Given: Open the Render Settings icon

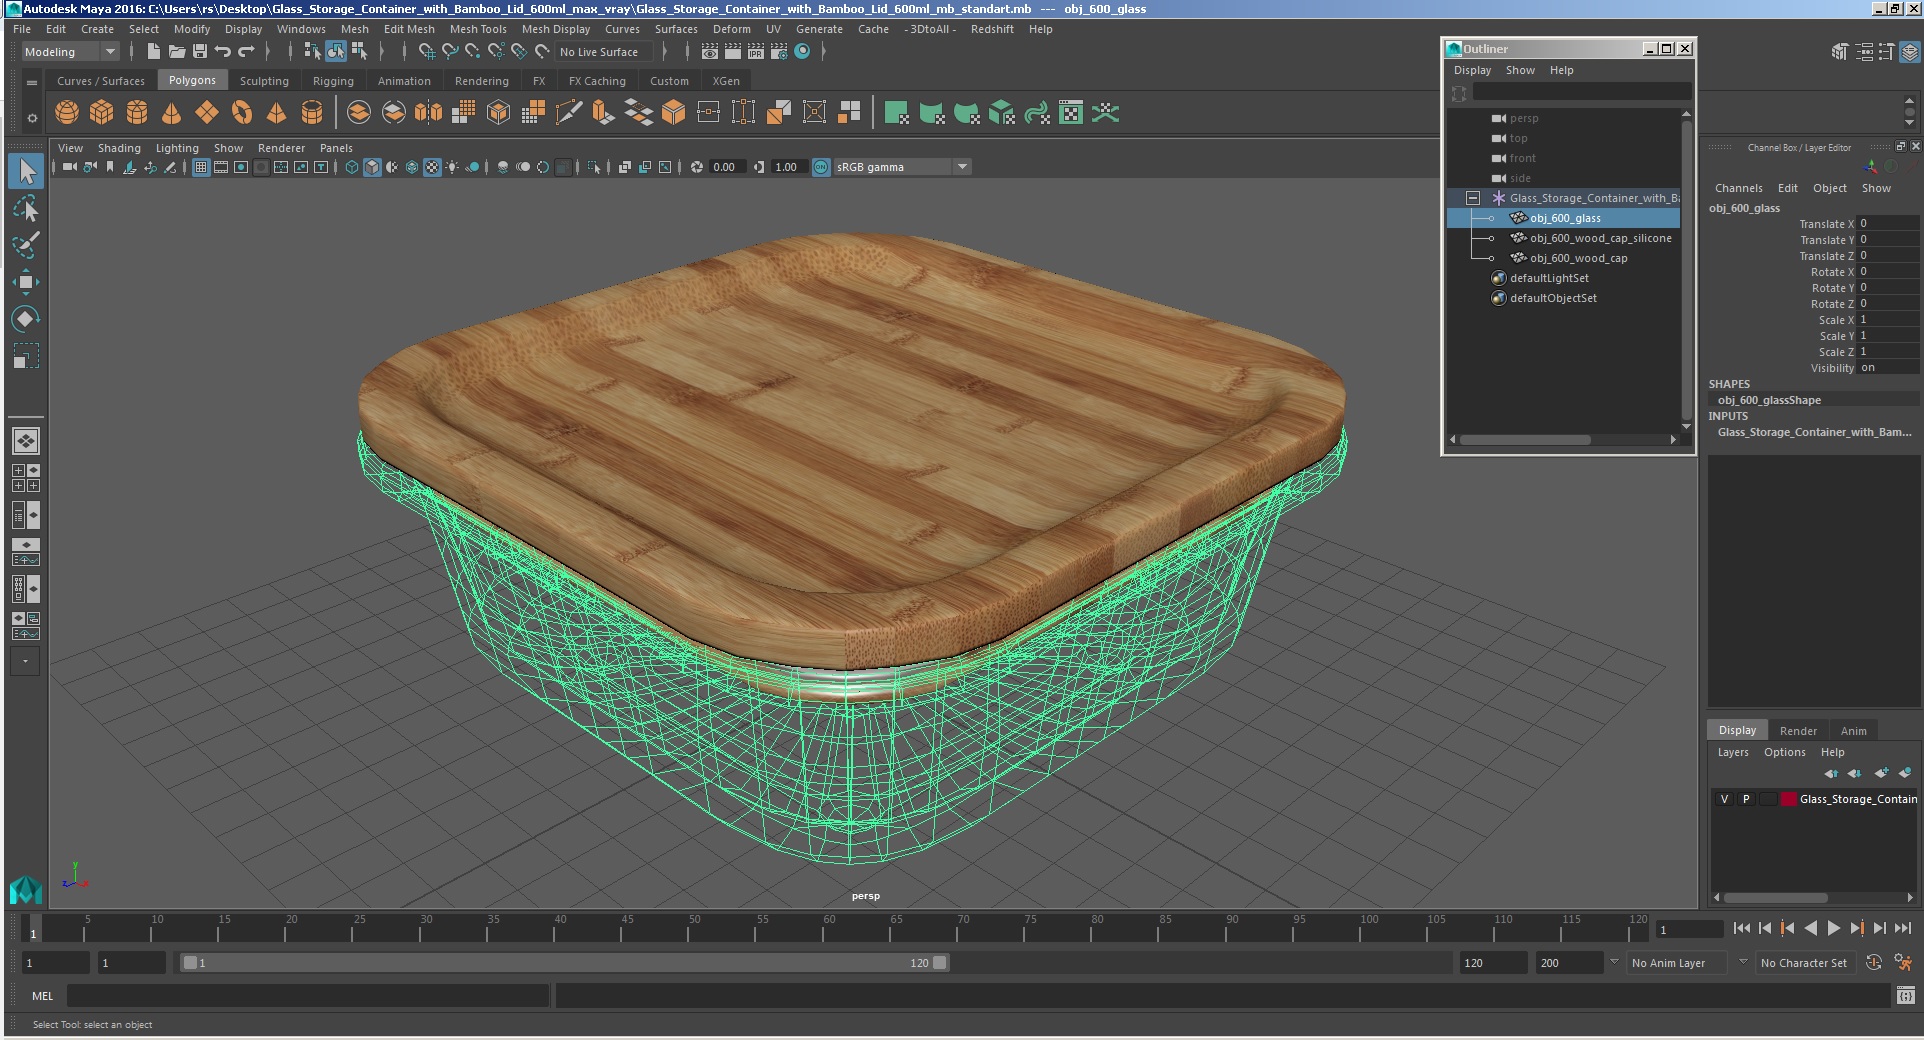Looking at the screenshot, I should [x=778, y=52].
